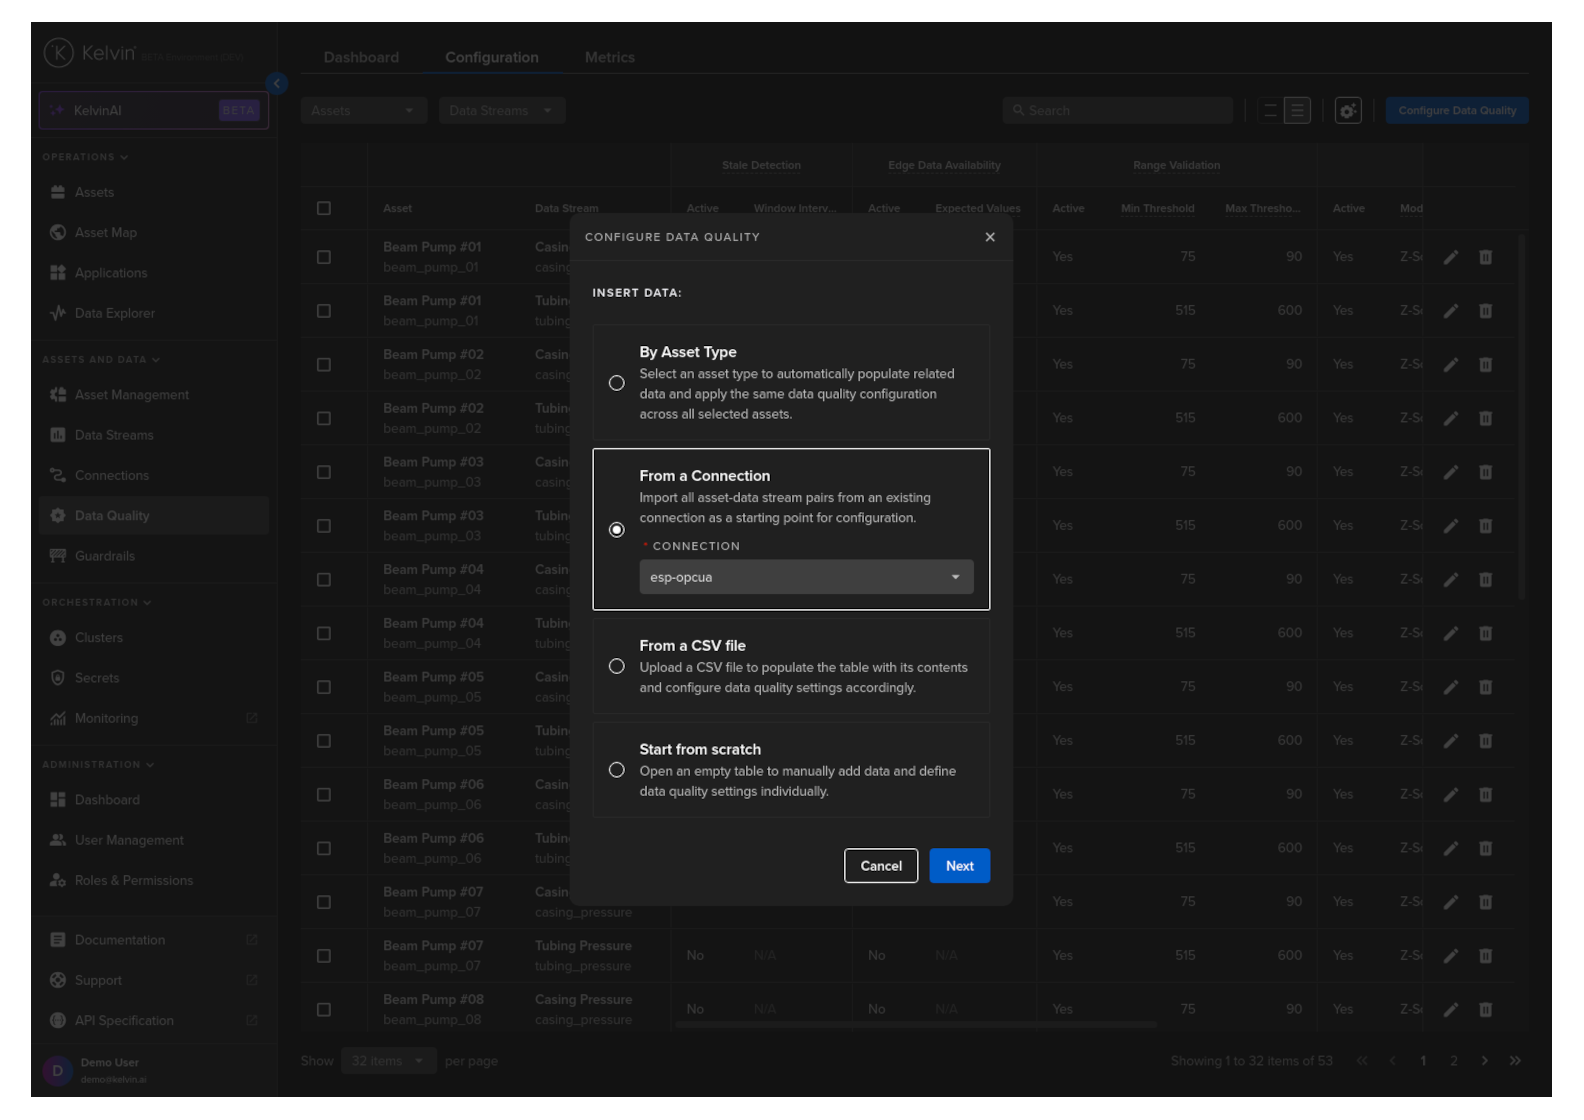
Task: Click the delete trash icon for the first Beam Pump #02 row
Action: point(1485,365)
